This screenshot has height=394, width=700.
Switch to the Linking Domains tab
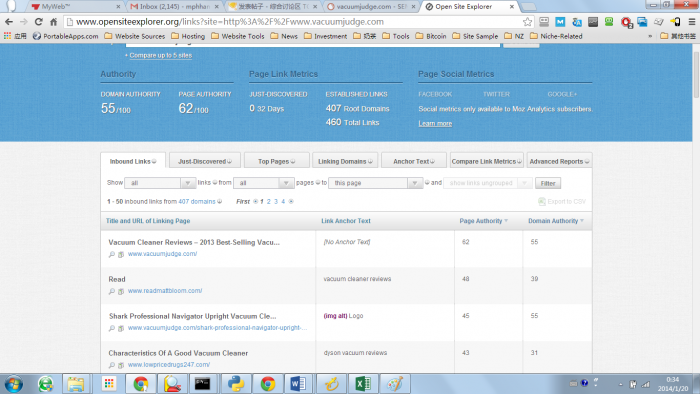point(345,161)
